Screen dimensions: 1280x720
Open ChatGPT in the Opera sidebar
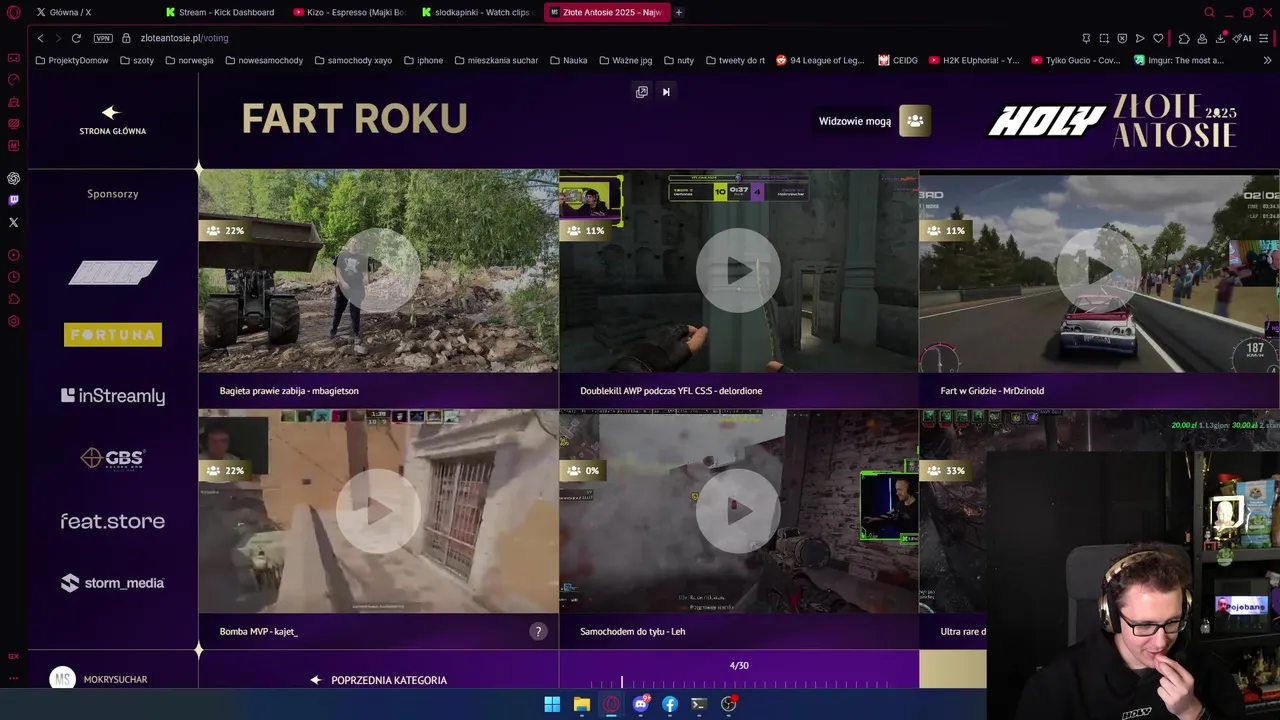pos(13,178)
